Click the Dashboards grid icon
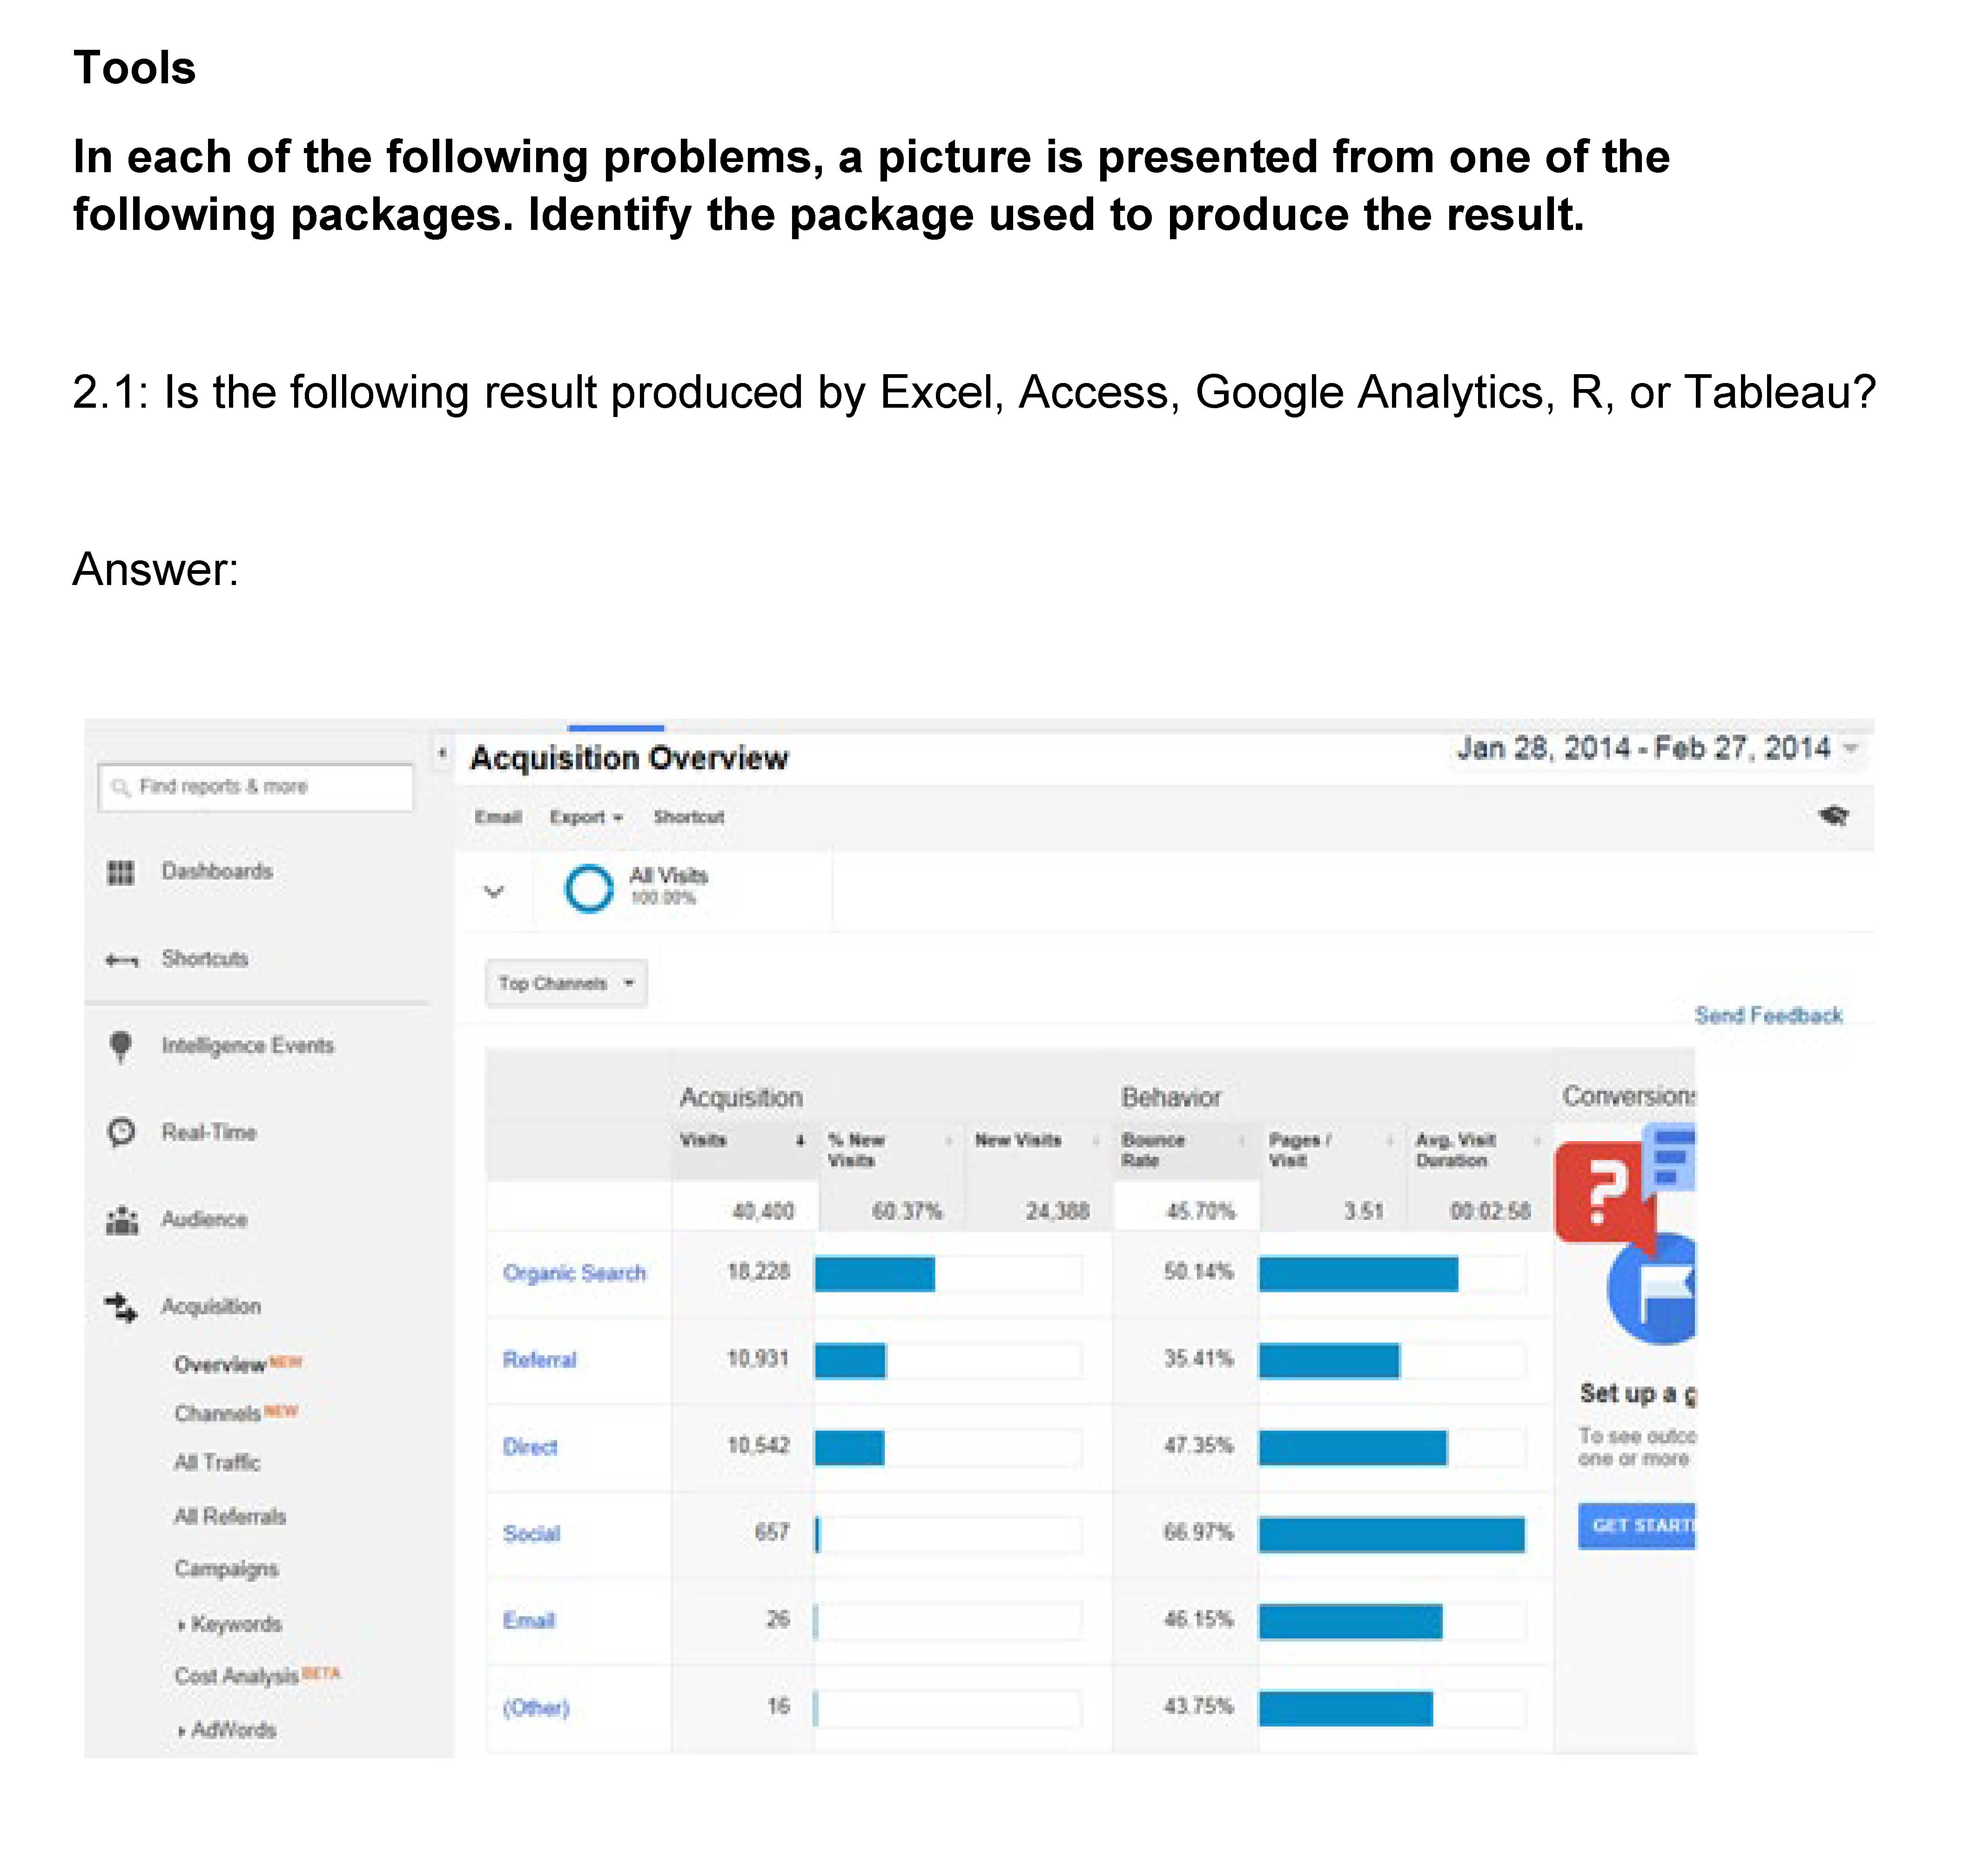 click(121, 873)
